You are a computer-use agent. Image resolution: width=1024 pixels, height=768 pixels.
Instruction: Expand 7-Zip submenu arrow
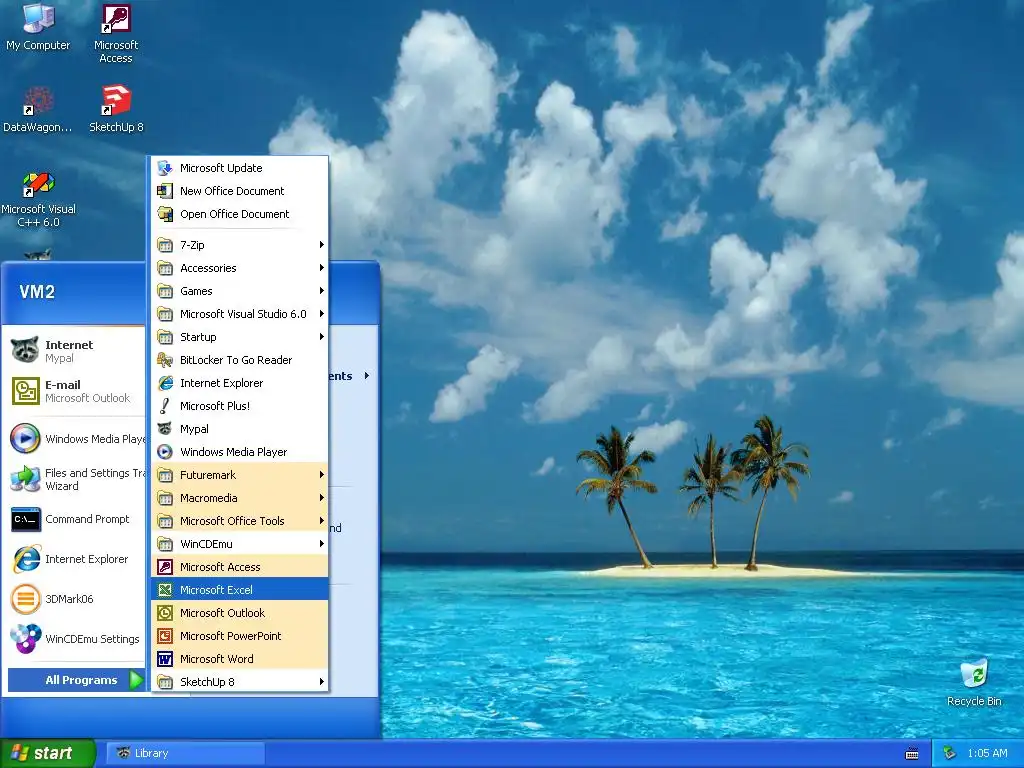click(321, 245)
